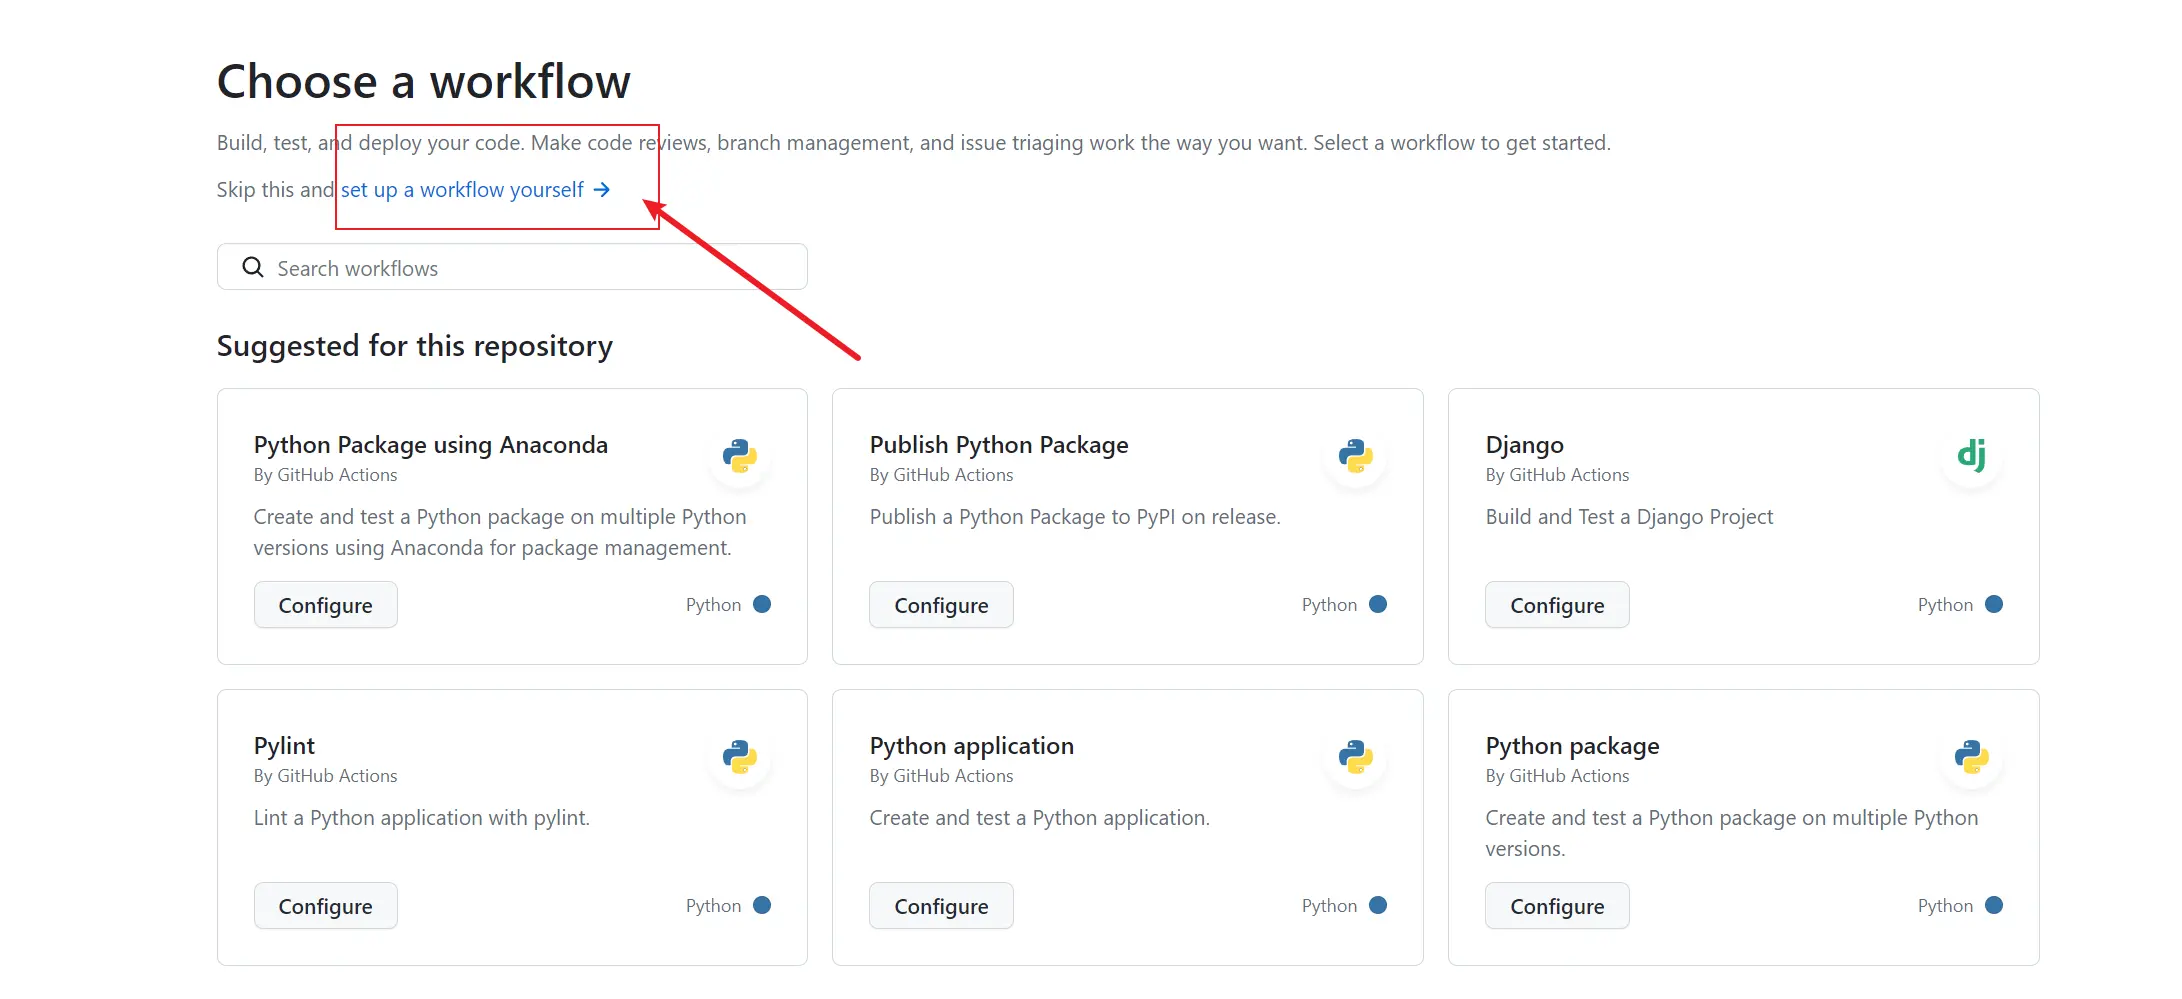Image resolution: width=2182 pixels, height=999 pixels.
Task: Open the 'set up a workflow yourself' link
Action: click(x=475, y=190)
